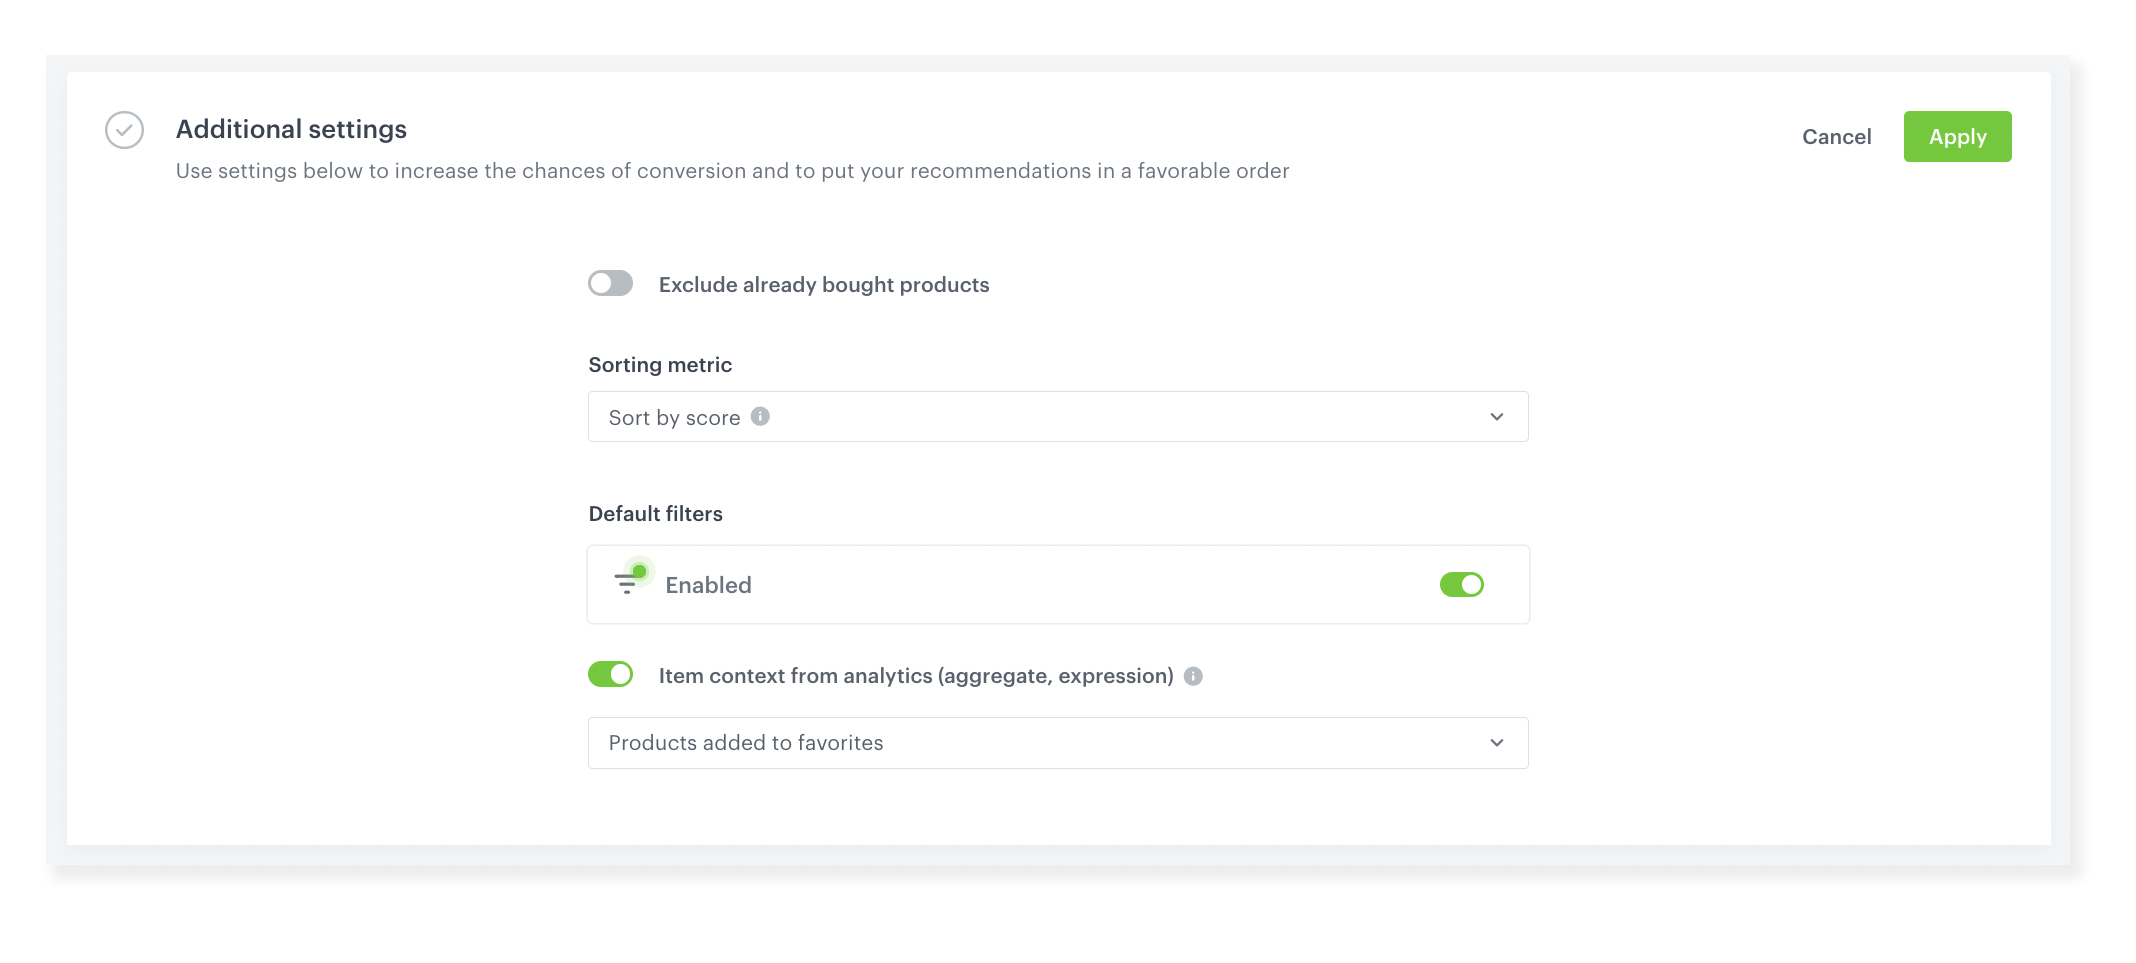Select the Enabled label in Default filters

708,585
